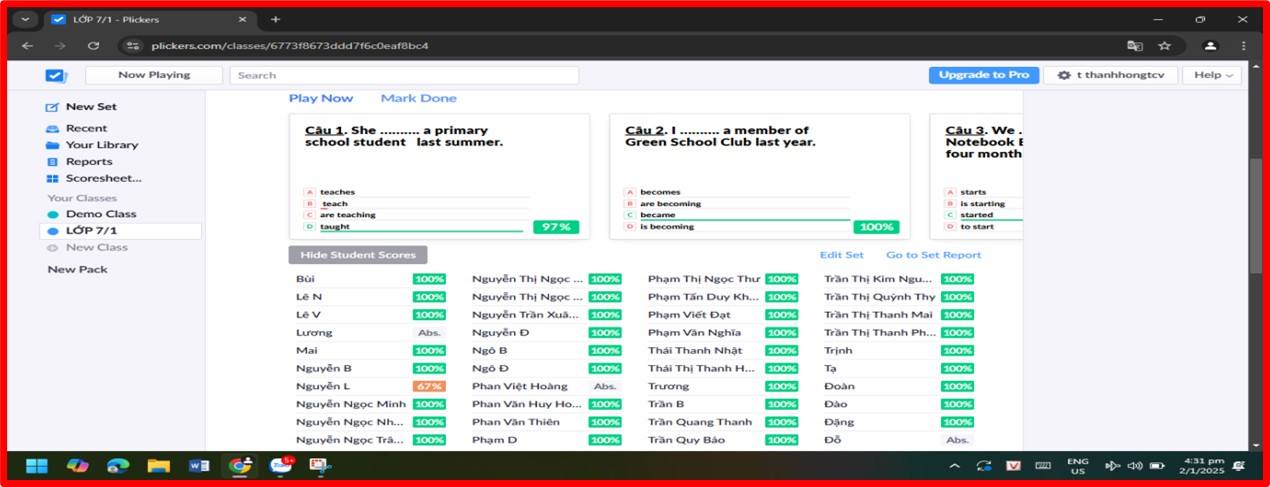Open the Chrome three-dot menu
Screen dimensions: 1270x487
pos(1243,45)
